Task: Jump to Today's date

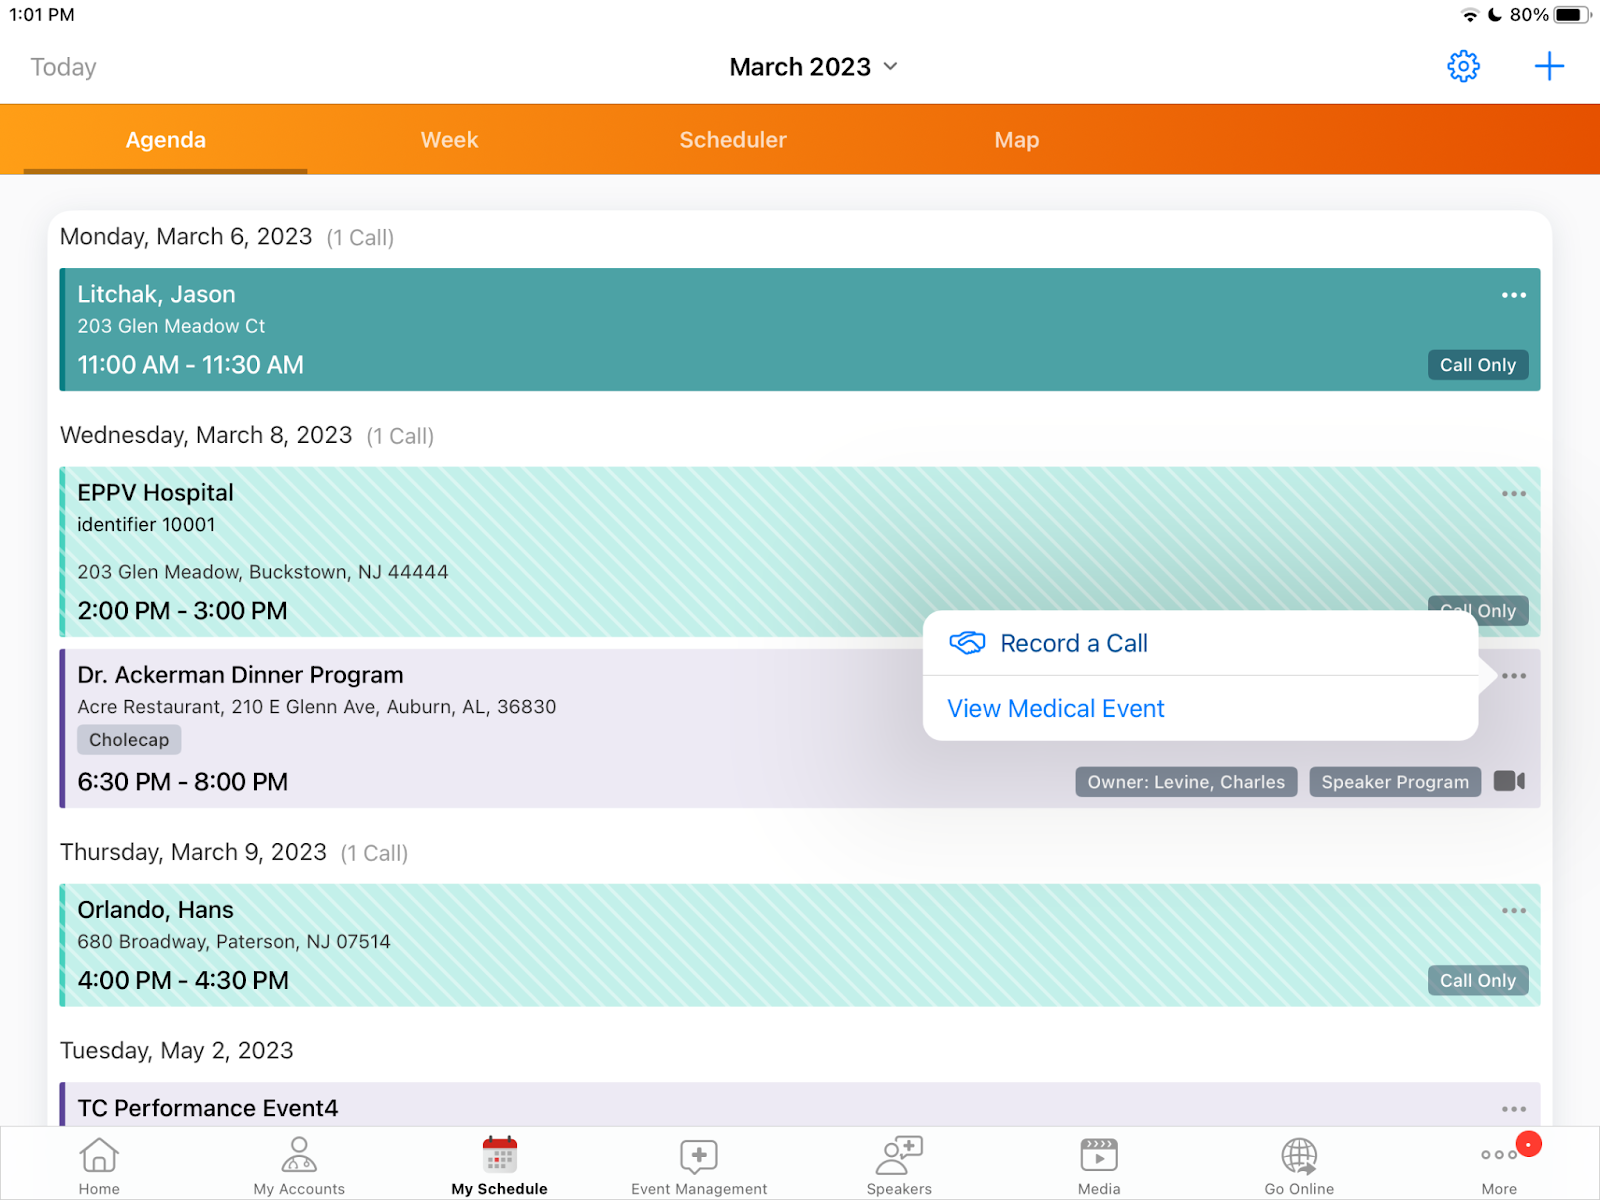Action: [63, 67]
